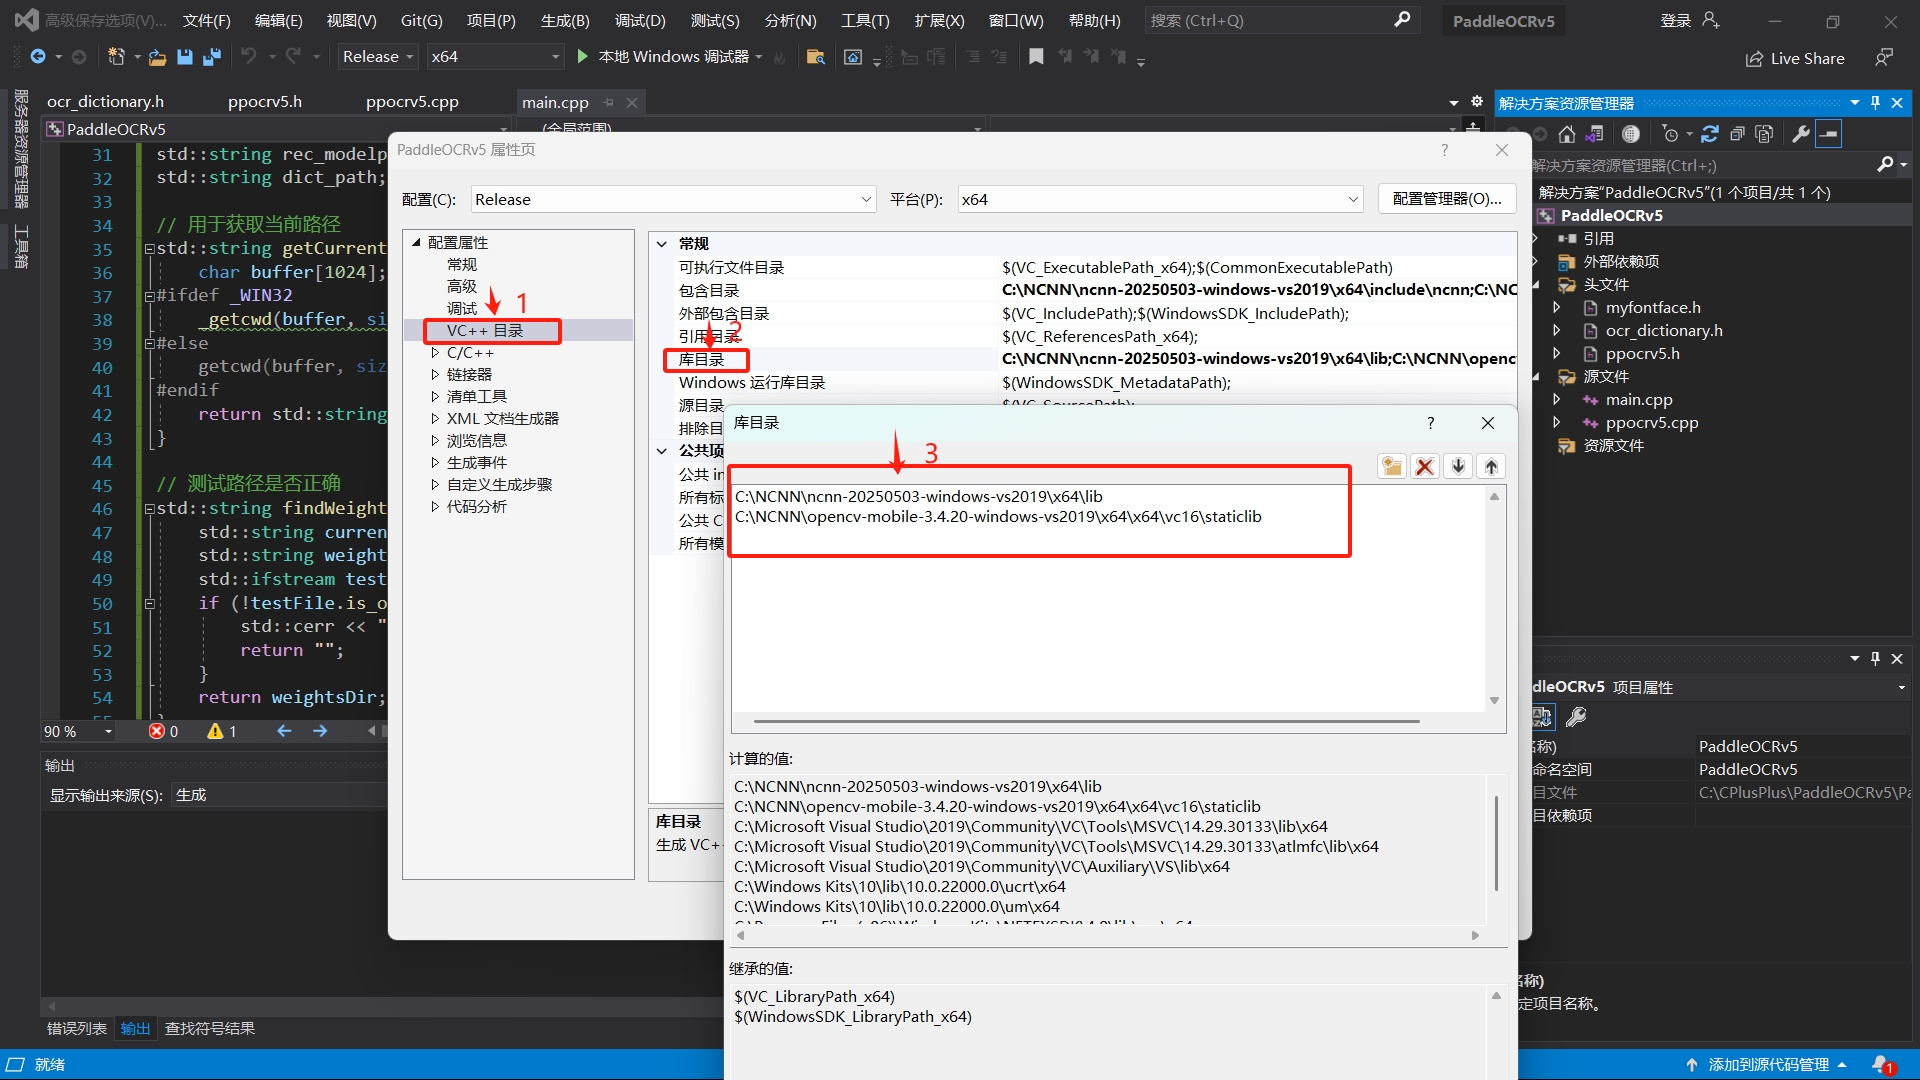This screenshot has height=1080, width=1920.
Task: Open properties wrench icon in Solution Explorer
Action: [1801, 134]
